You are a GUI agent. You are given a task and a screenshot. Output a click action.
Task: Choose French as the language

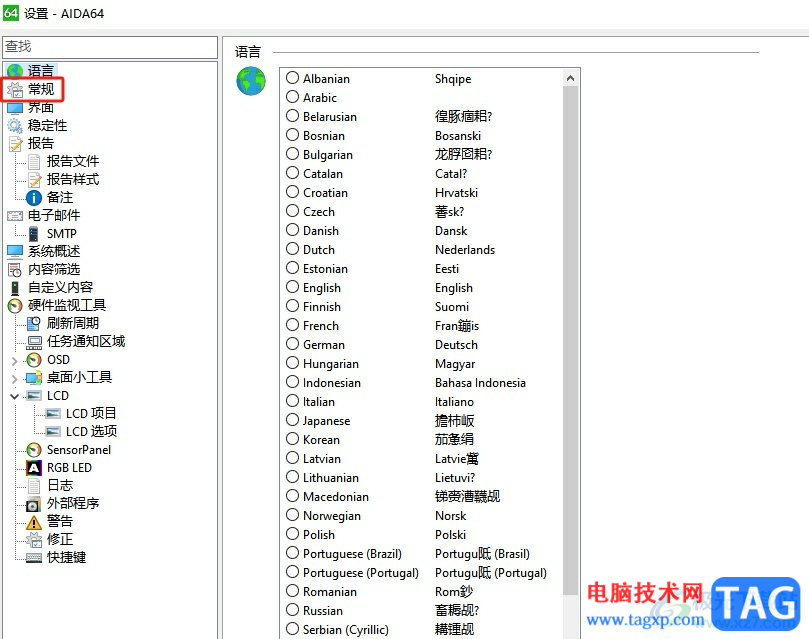293,325
